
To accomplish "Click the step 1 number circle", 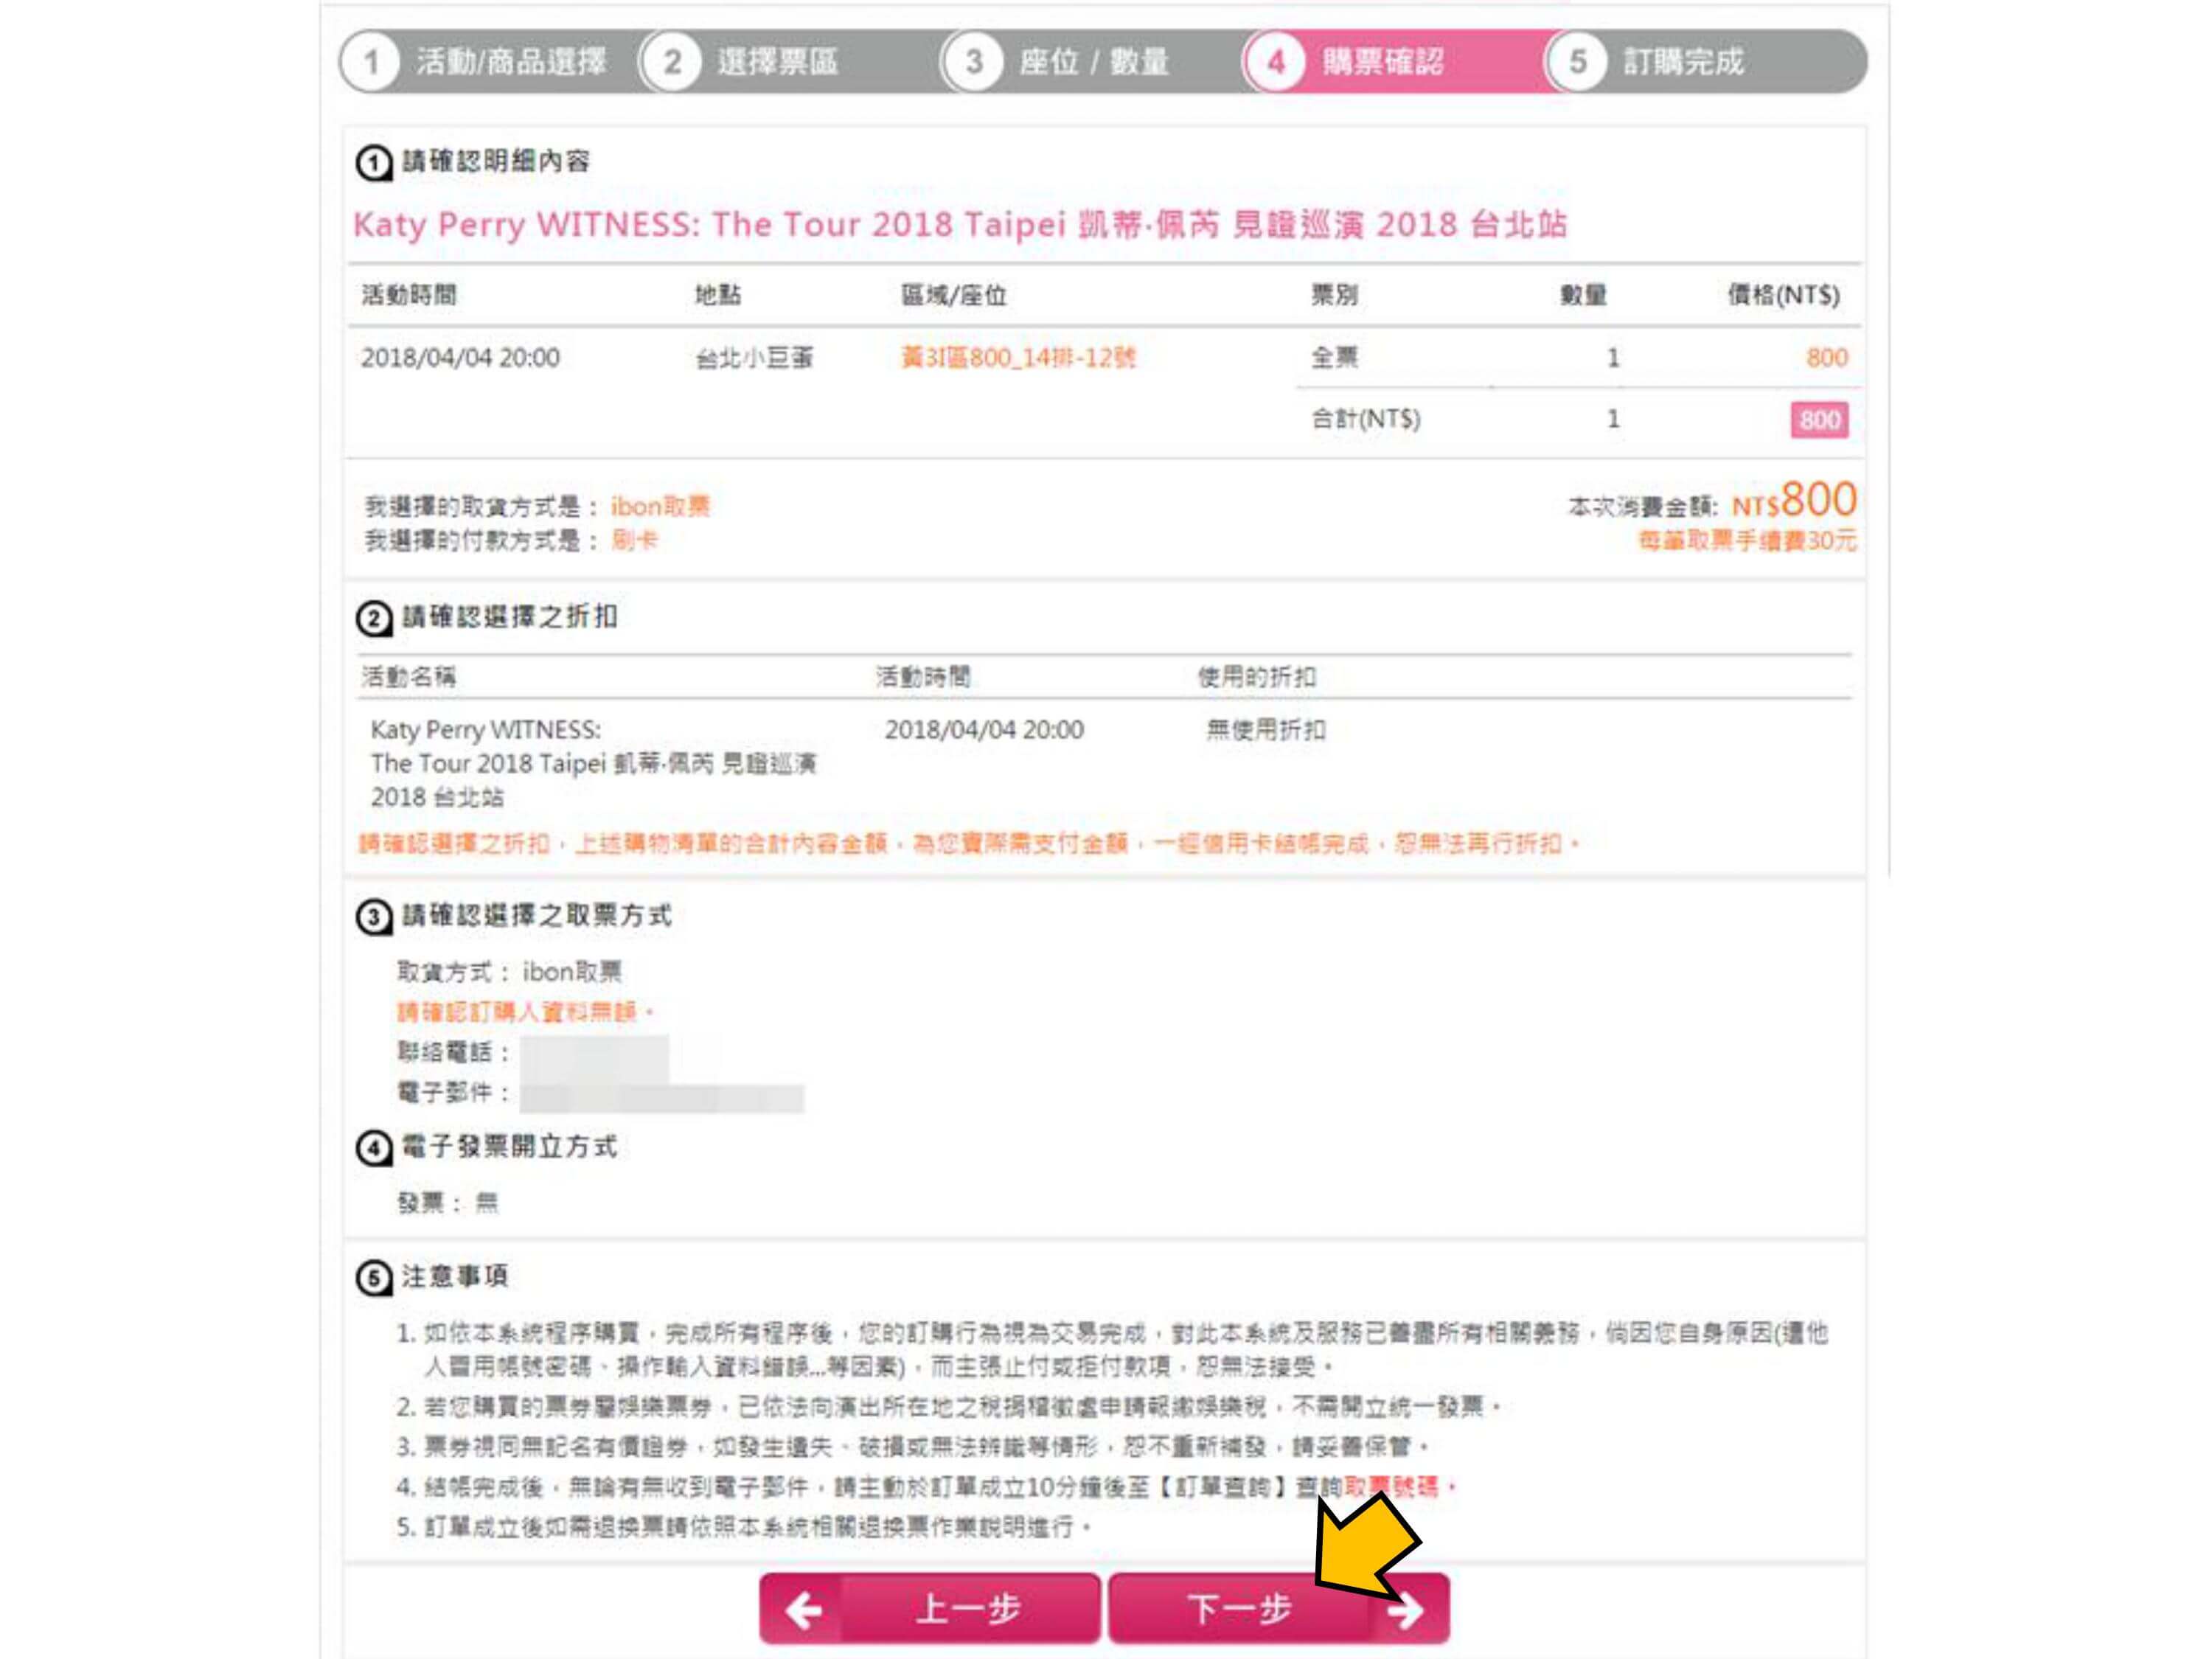I will click(371, 62).
